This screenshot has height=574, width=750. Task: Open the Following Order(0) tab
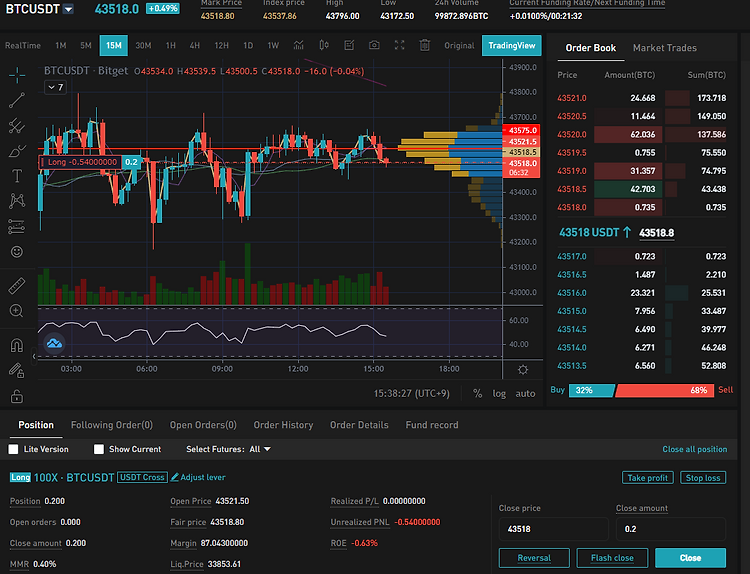pyautogui.click(x=112, y=425)
